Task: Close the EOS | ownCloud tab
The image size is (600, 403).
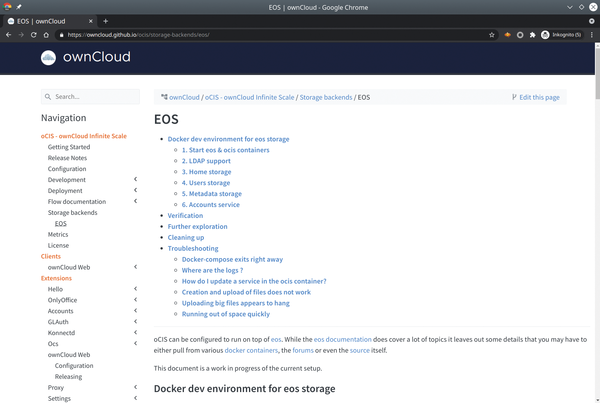Action: point(91,21)
